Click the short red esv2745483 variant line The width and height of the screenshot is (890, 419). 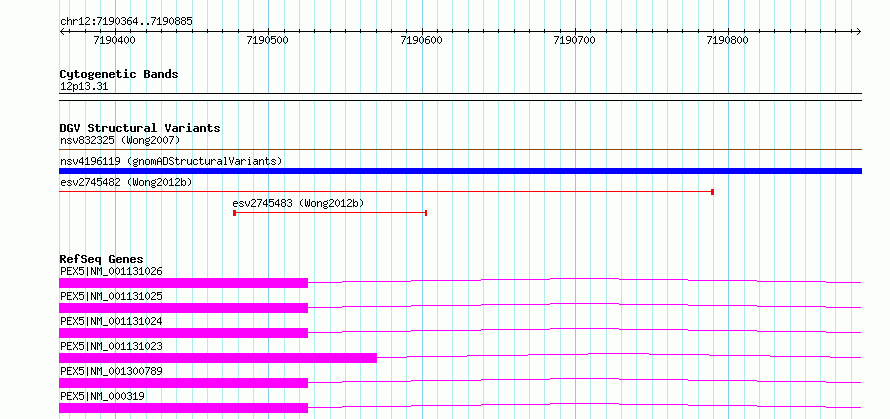[330, 213]
